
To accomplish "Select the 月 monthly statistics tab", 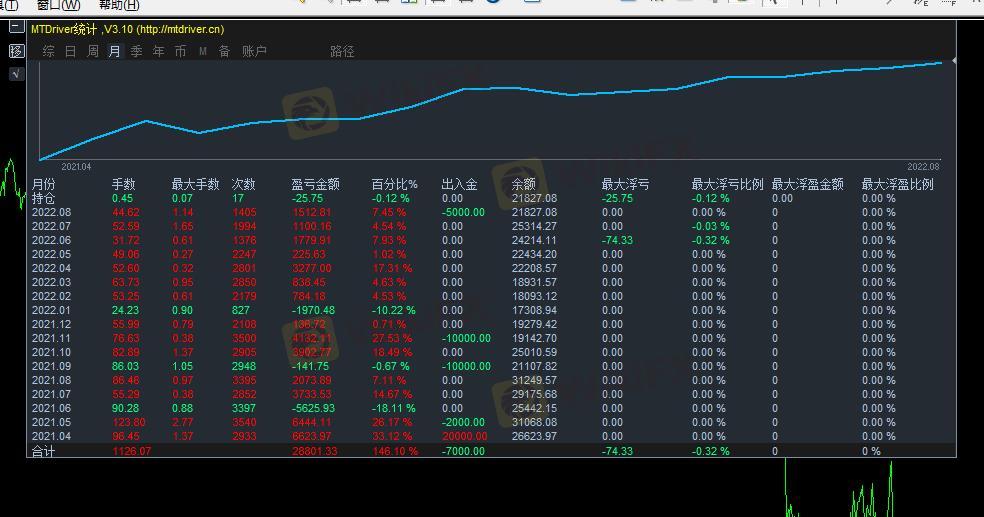I will [115, 51].
